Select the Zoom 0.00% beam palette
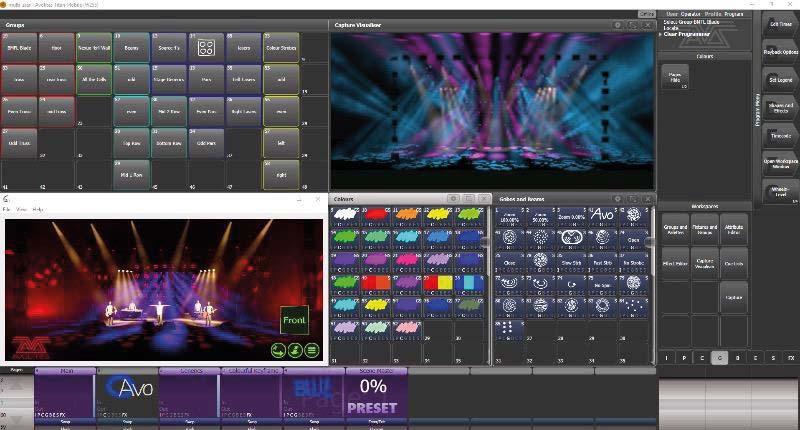Viewport: 800px width, 430px height. click(571, 216)
